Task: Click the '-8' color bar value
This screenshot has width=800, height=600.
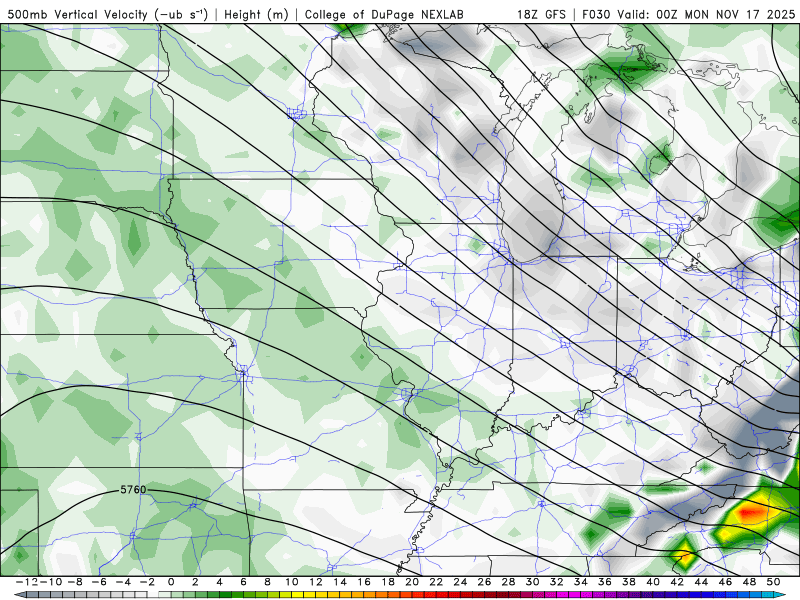Action: [x=74, y=582]
